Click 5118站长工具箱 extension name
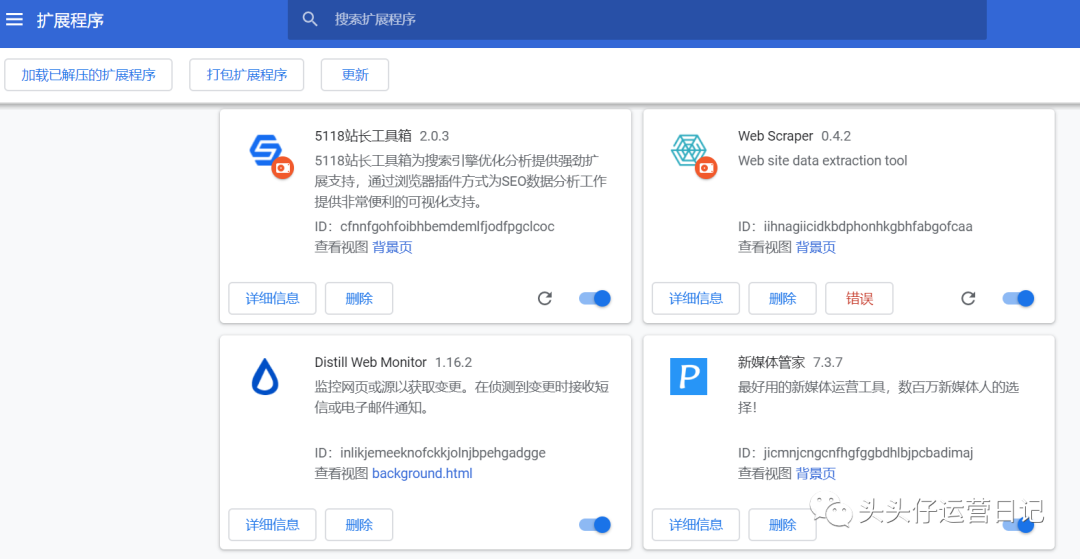 point(364,136)
